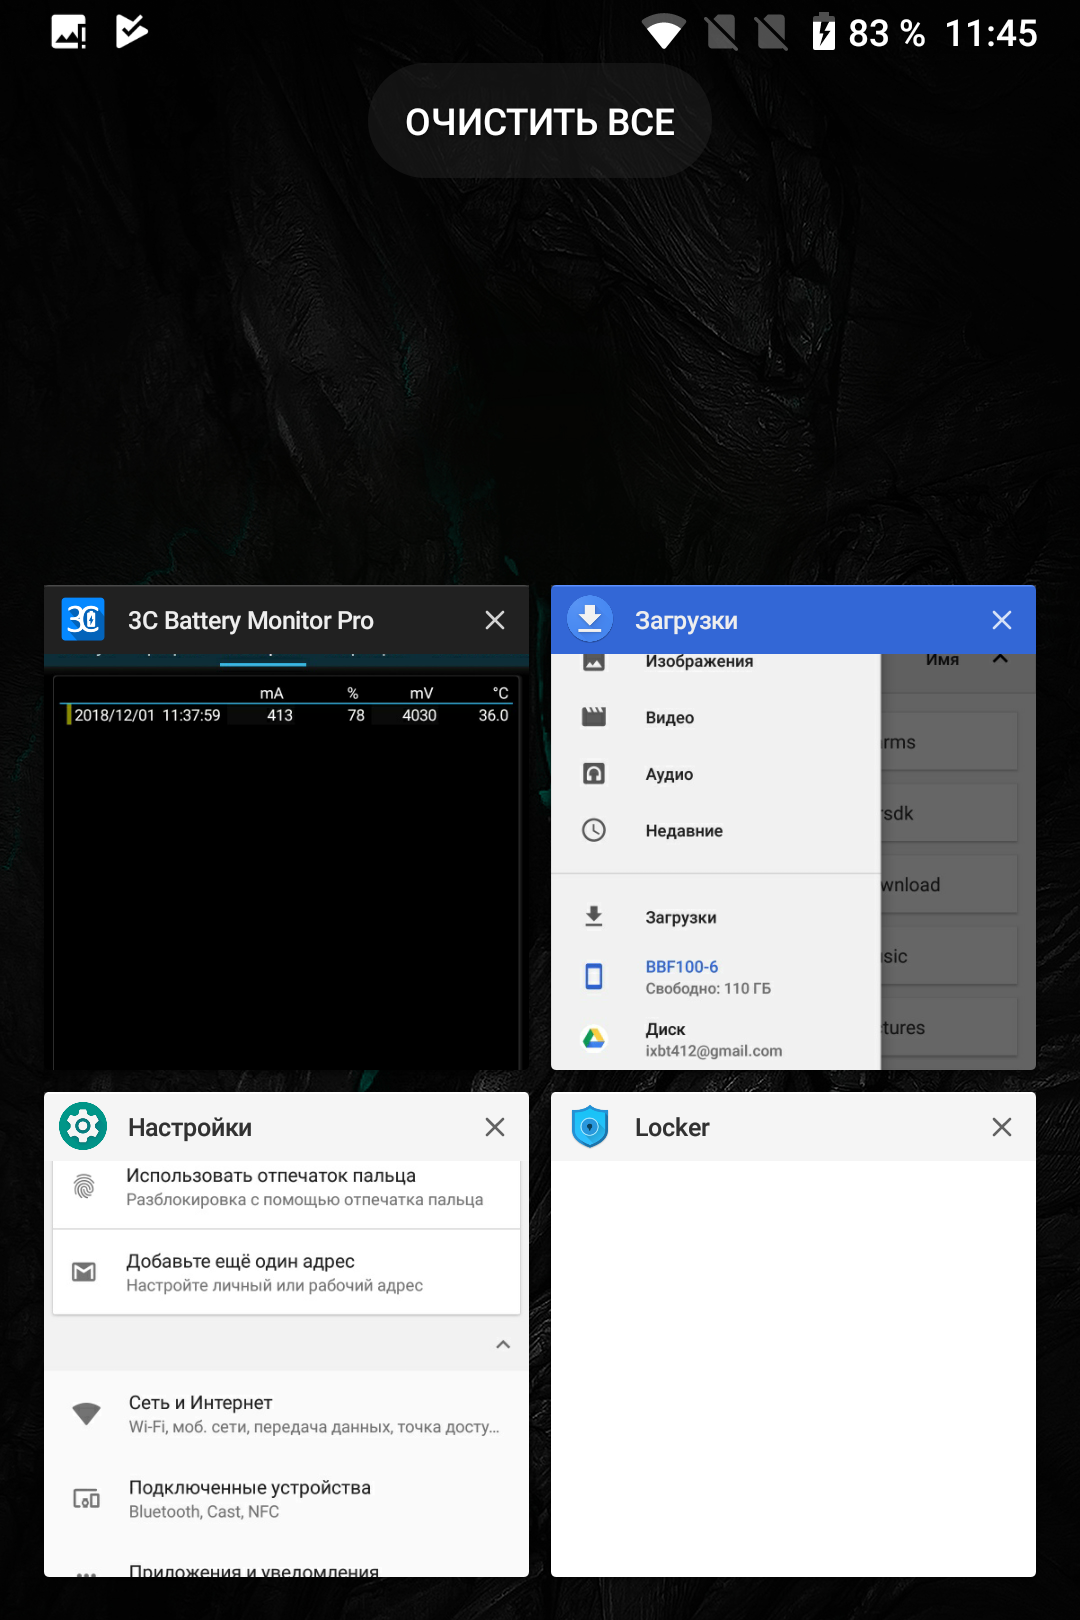
Task: Click the °C column header in battery monitor
Action: pyautogui.click(x=500, y=693)
